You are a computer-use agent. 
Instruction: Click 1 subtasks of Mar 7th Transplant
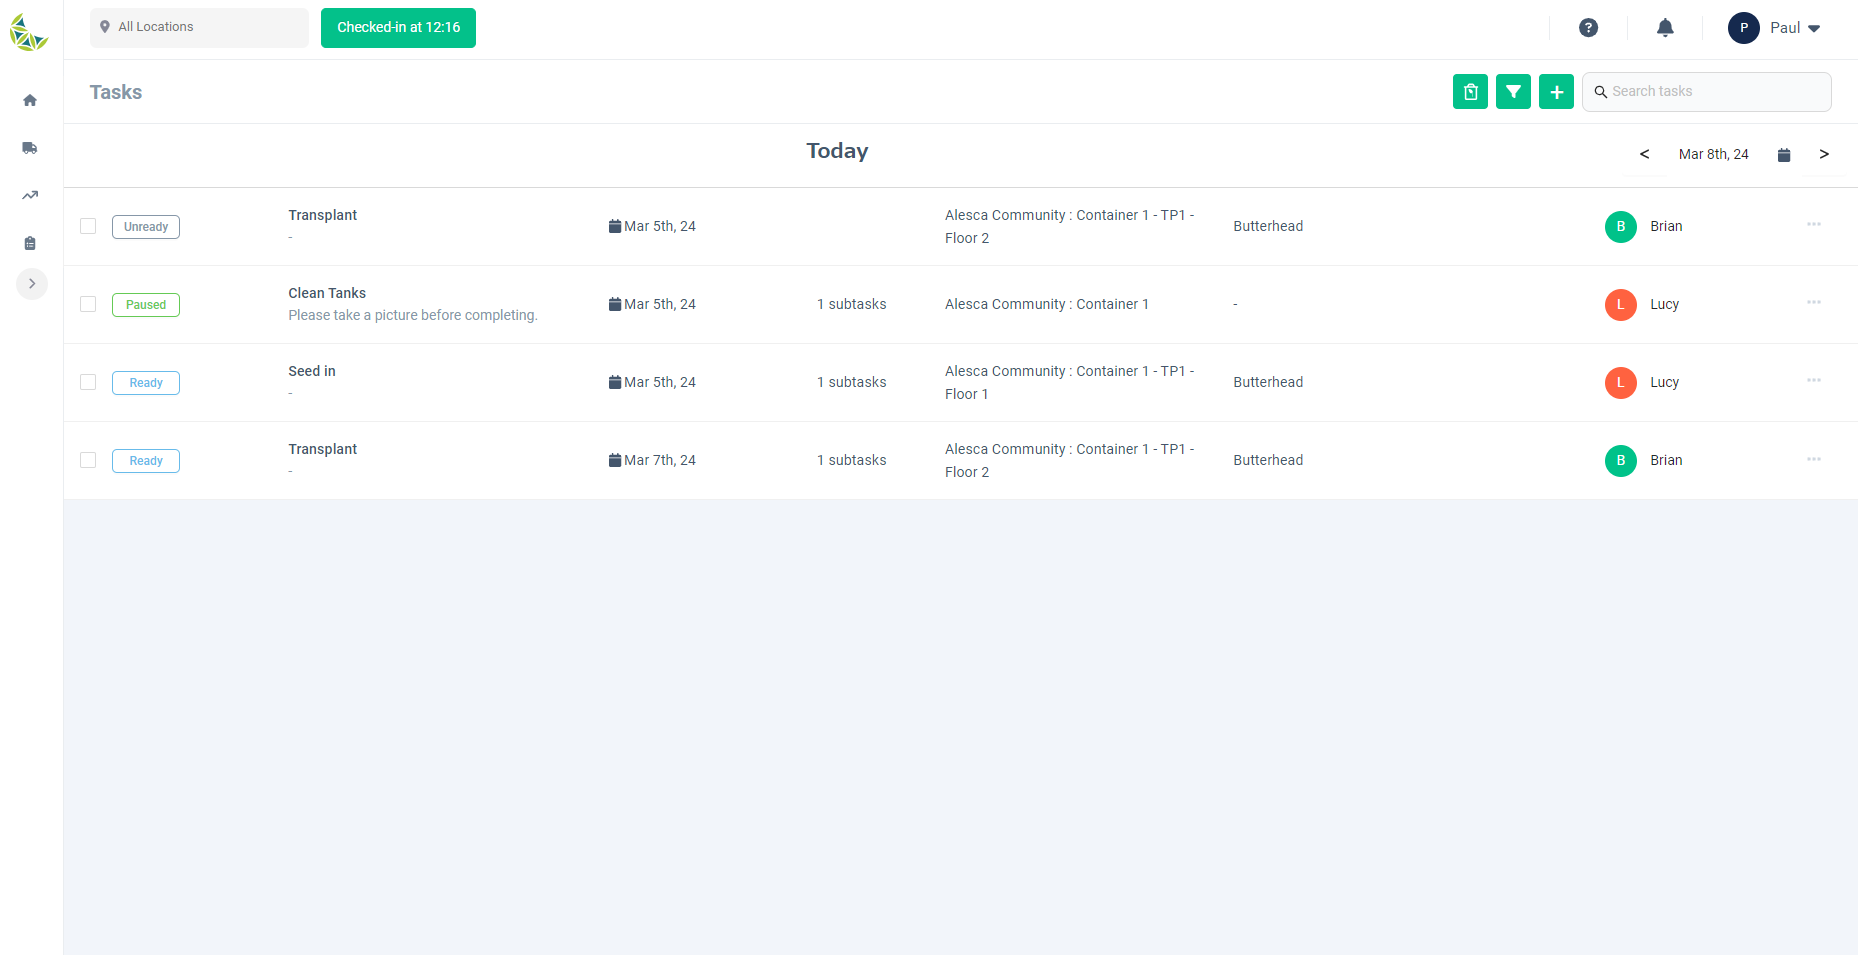[x=852, y=460]
